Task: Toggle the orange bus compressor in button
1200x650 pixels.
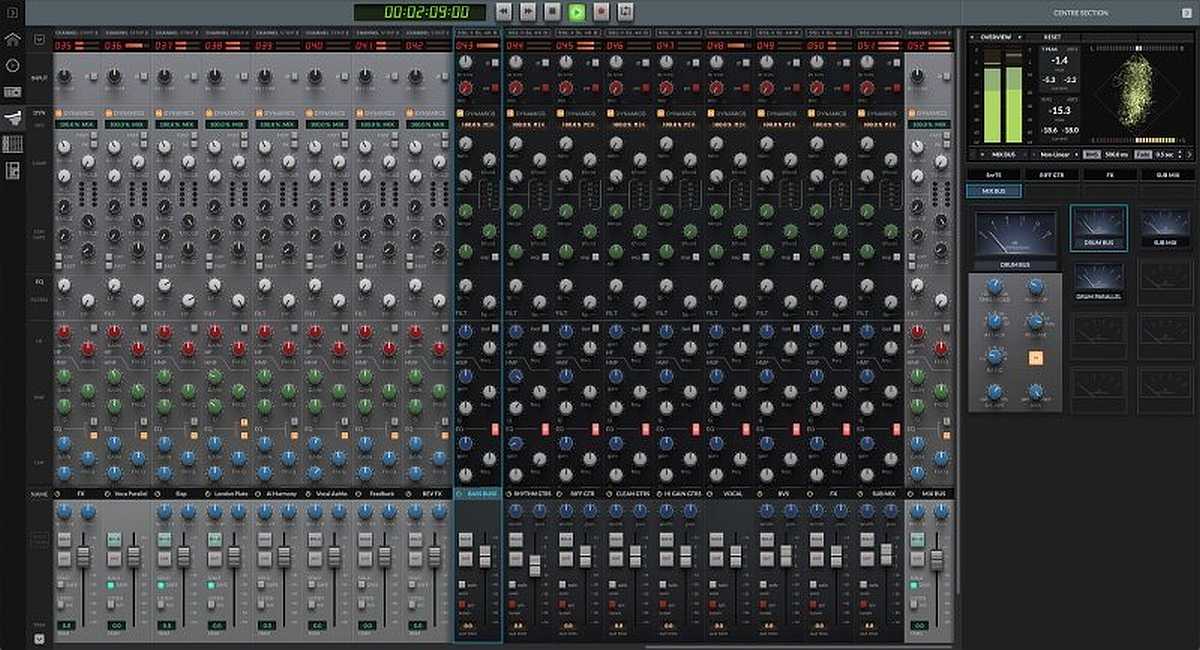Action: point(1035,357)
